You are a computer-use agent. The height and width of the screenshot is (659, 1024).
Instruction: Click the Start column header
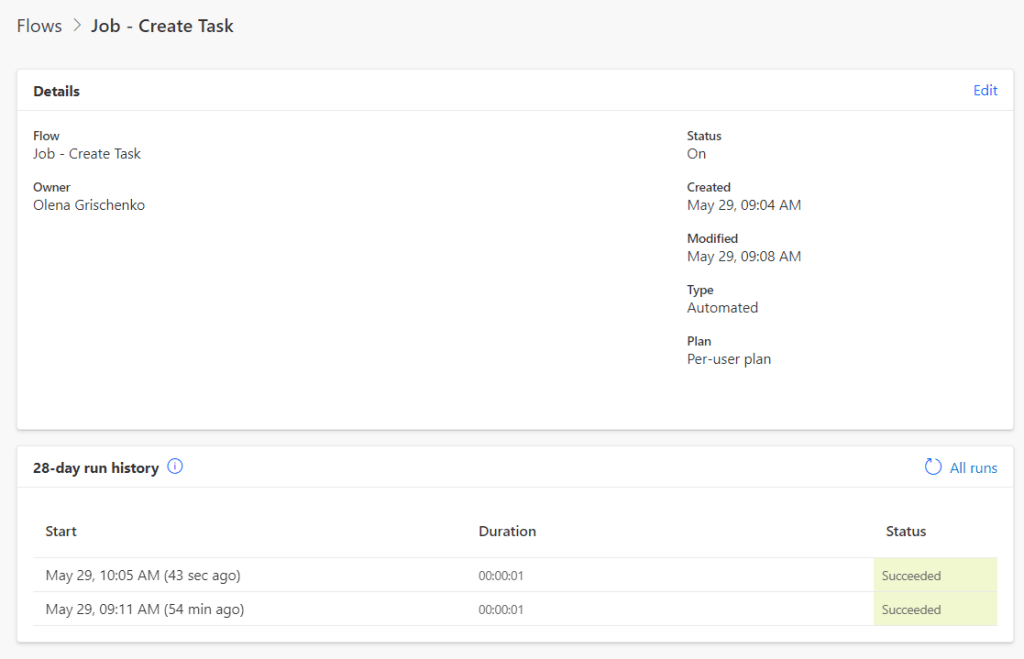tap(61, 531)
